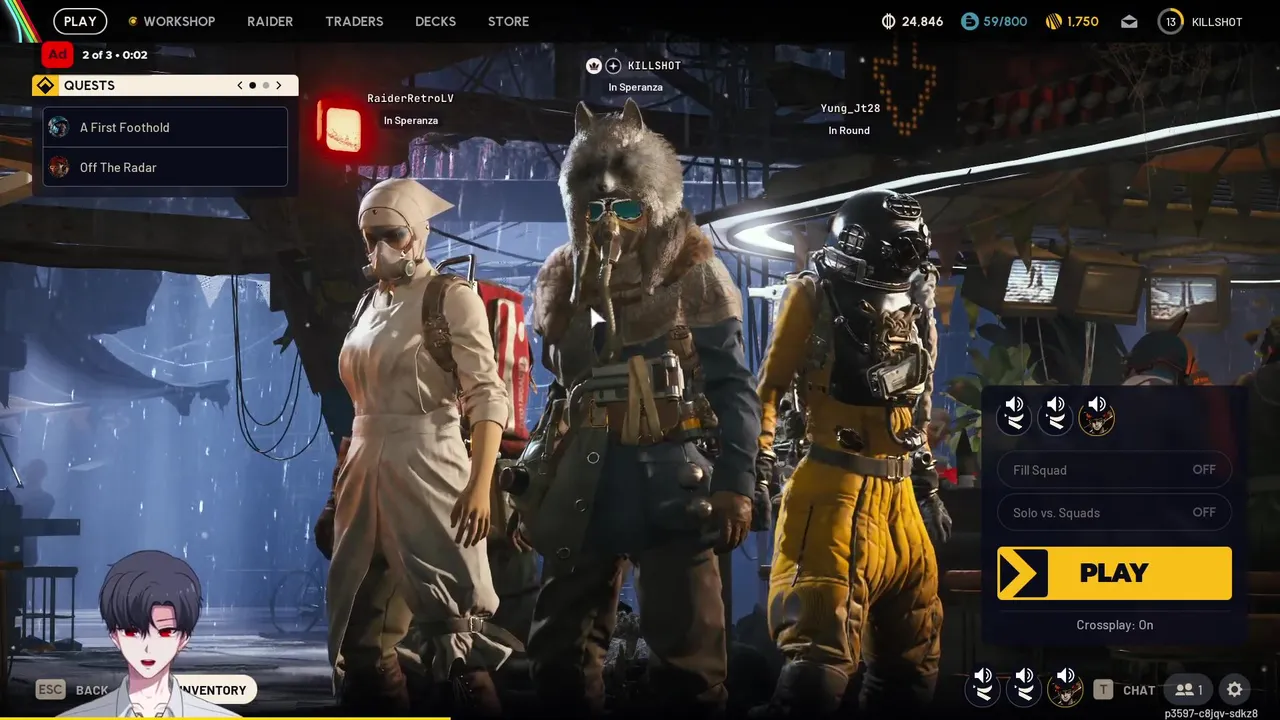Click the red Ad badge
This screenshot has width=1280, height=720.
pos(58,54)
